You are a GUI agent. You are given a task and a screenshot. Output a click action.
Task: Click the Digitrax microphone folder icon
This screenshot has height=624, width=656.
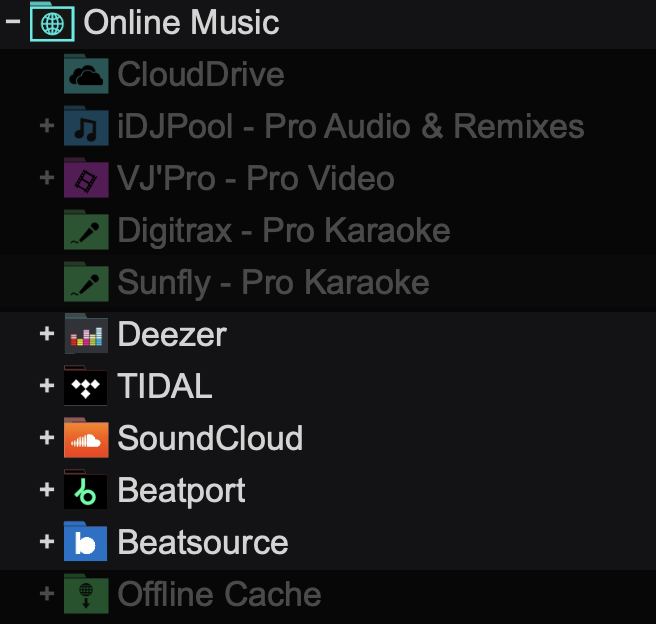85,230
